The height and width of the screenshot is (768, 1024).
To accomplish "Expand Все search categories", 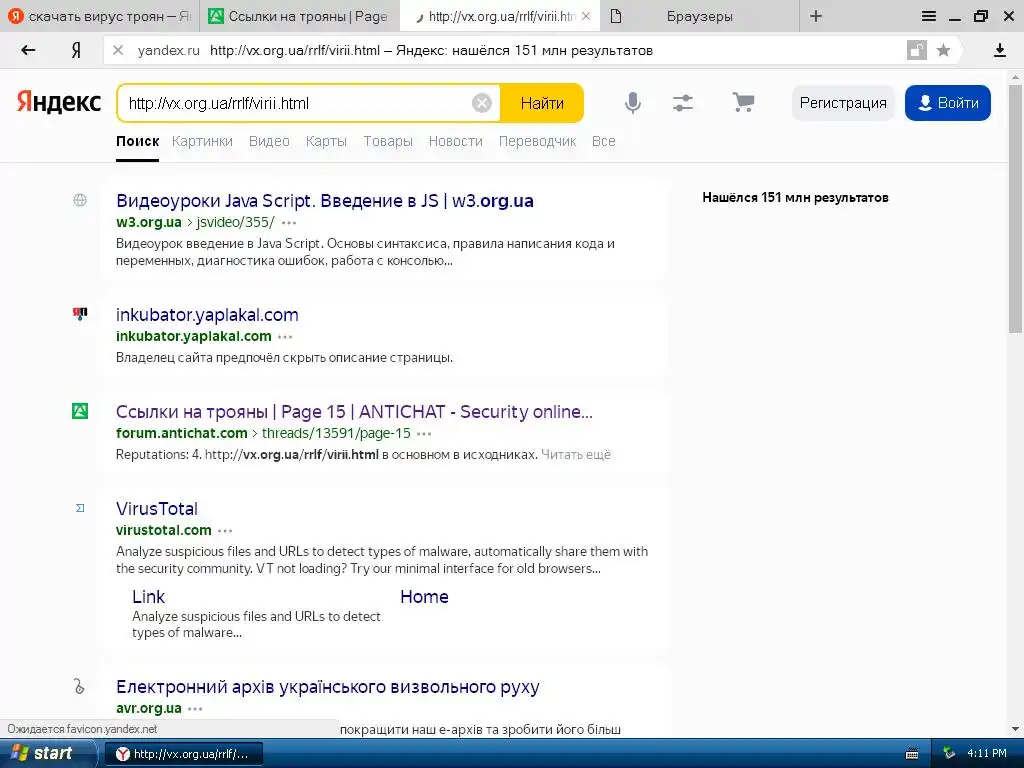I will pos(603,141).
